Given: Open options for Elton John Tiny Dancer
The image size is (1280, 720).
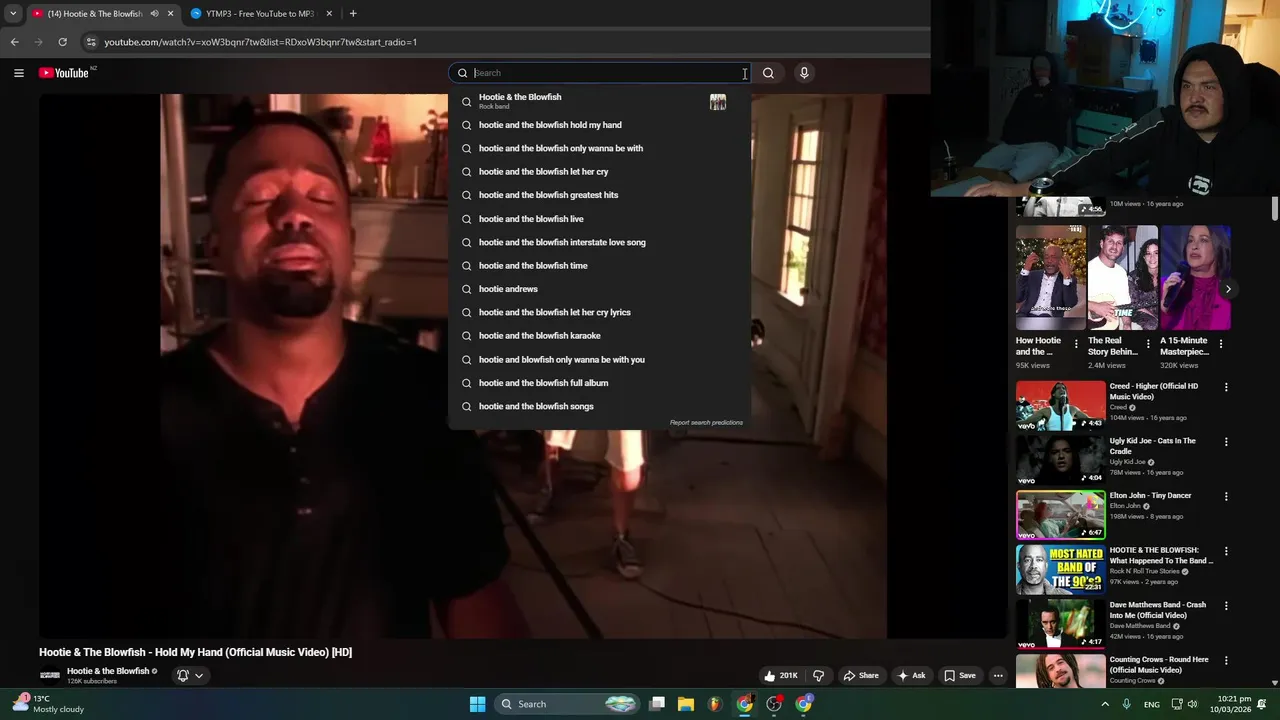Looking at the screenshot, I should (x=1226, y=496).
